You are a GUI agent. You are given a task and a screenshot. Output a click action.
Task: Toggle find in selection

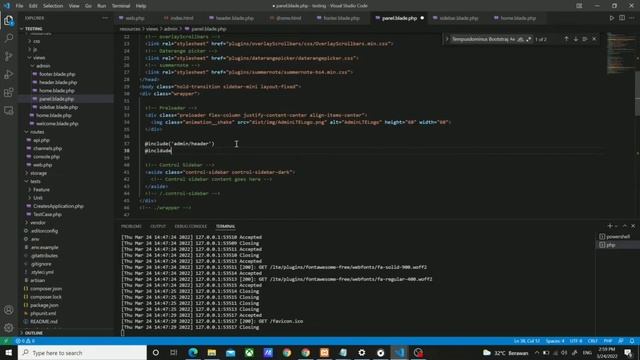[585, 39]
